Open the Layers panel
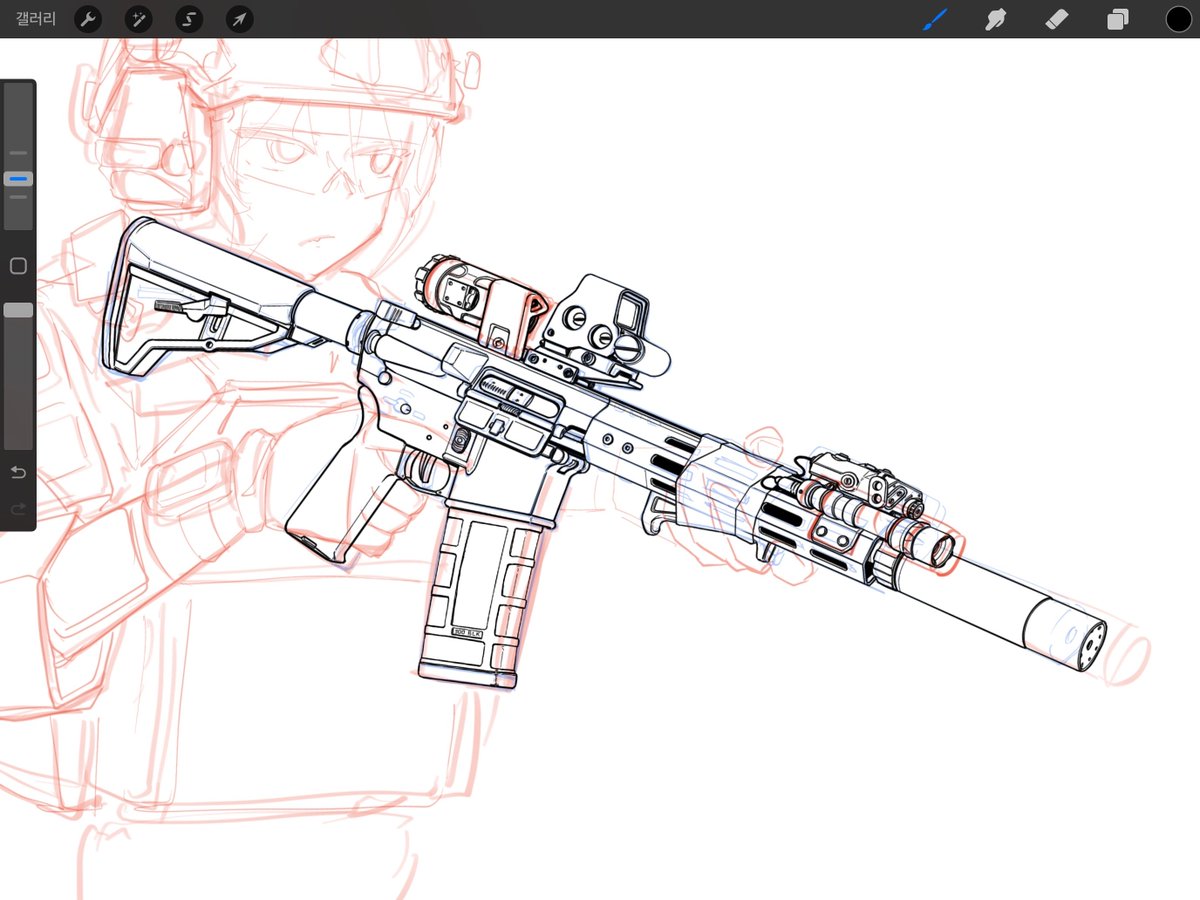Viewport: 1200px width, 900px height. click(x=1117, y=19)
